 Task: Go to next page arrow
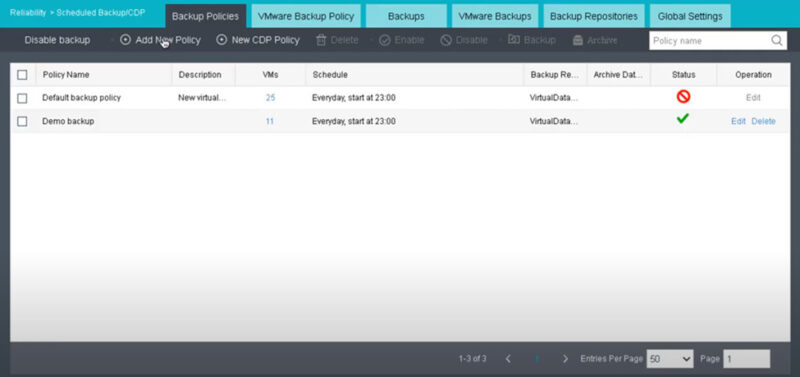click(x=565, y=359)
